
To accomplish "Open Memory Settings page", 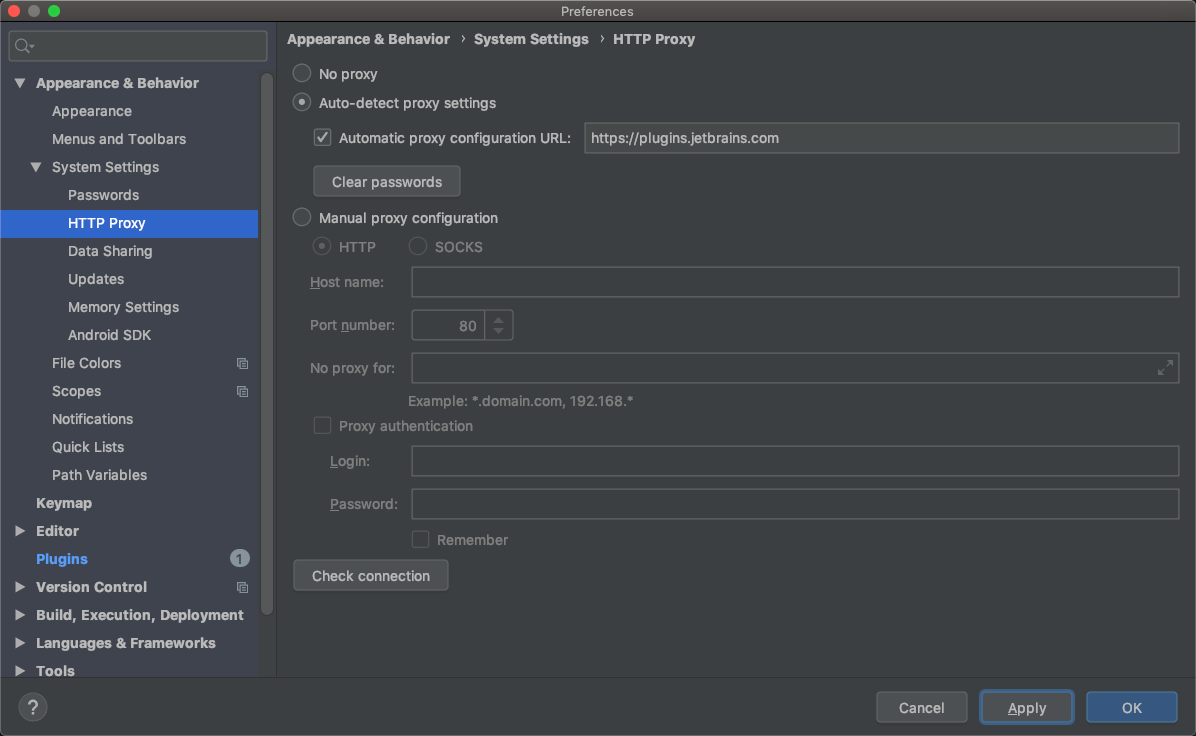I will pyautogui.click(x=124, y=307).
